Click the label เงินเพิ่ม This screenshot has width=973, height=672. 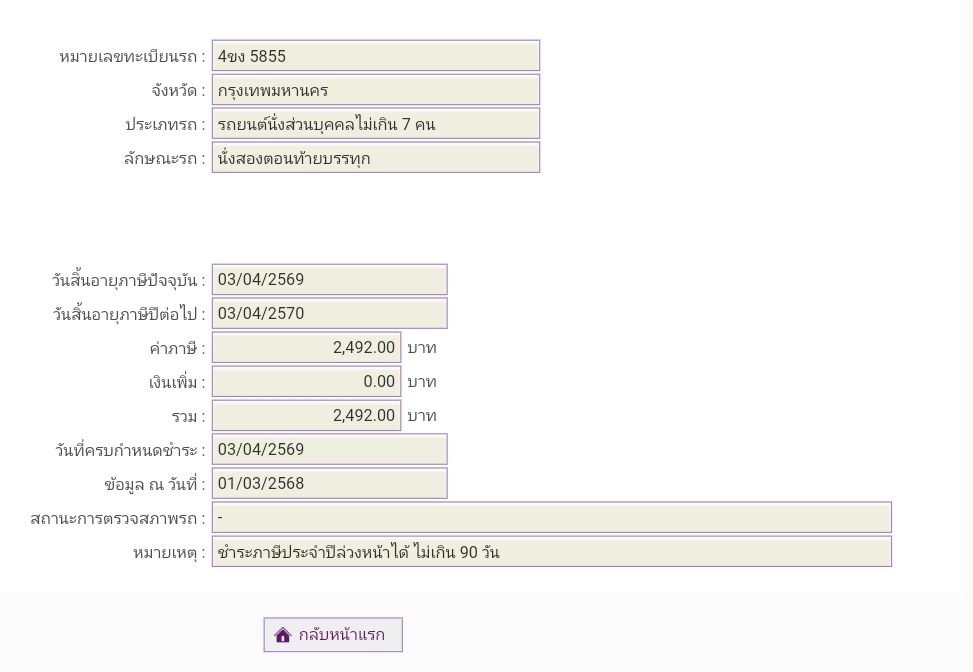(x=177, y=382)
